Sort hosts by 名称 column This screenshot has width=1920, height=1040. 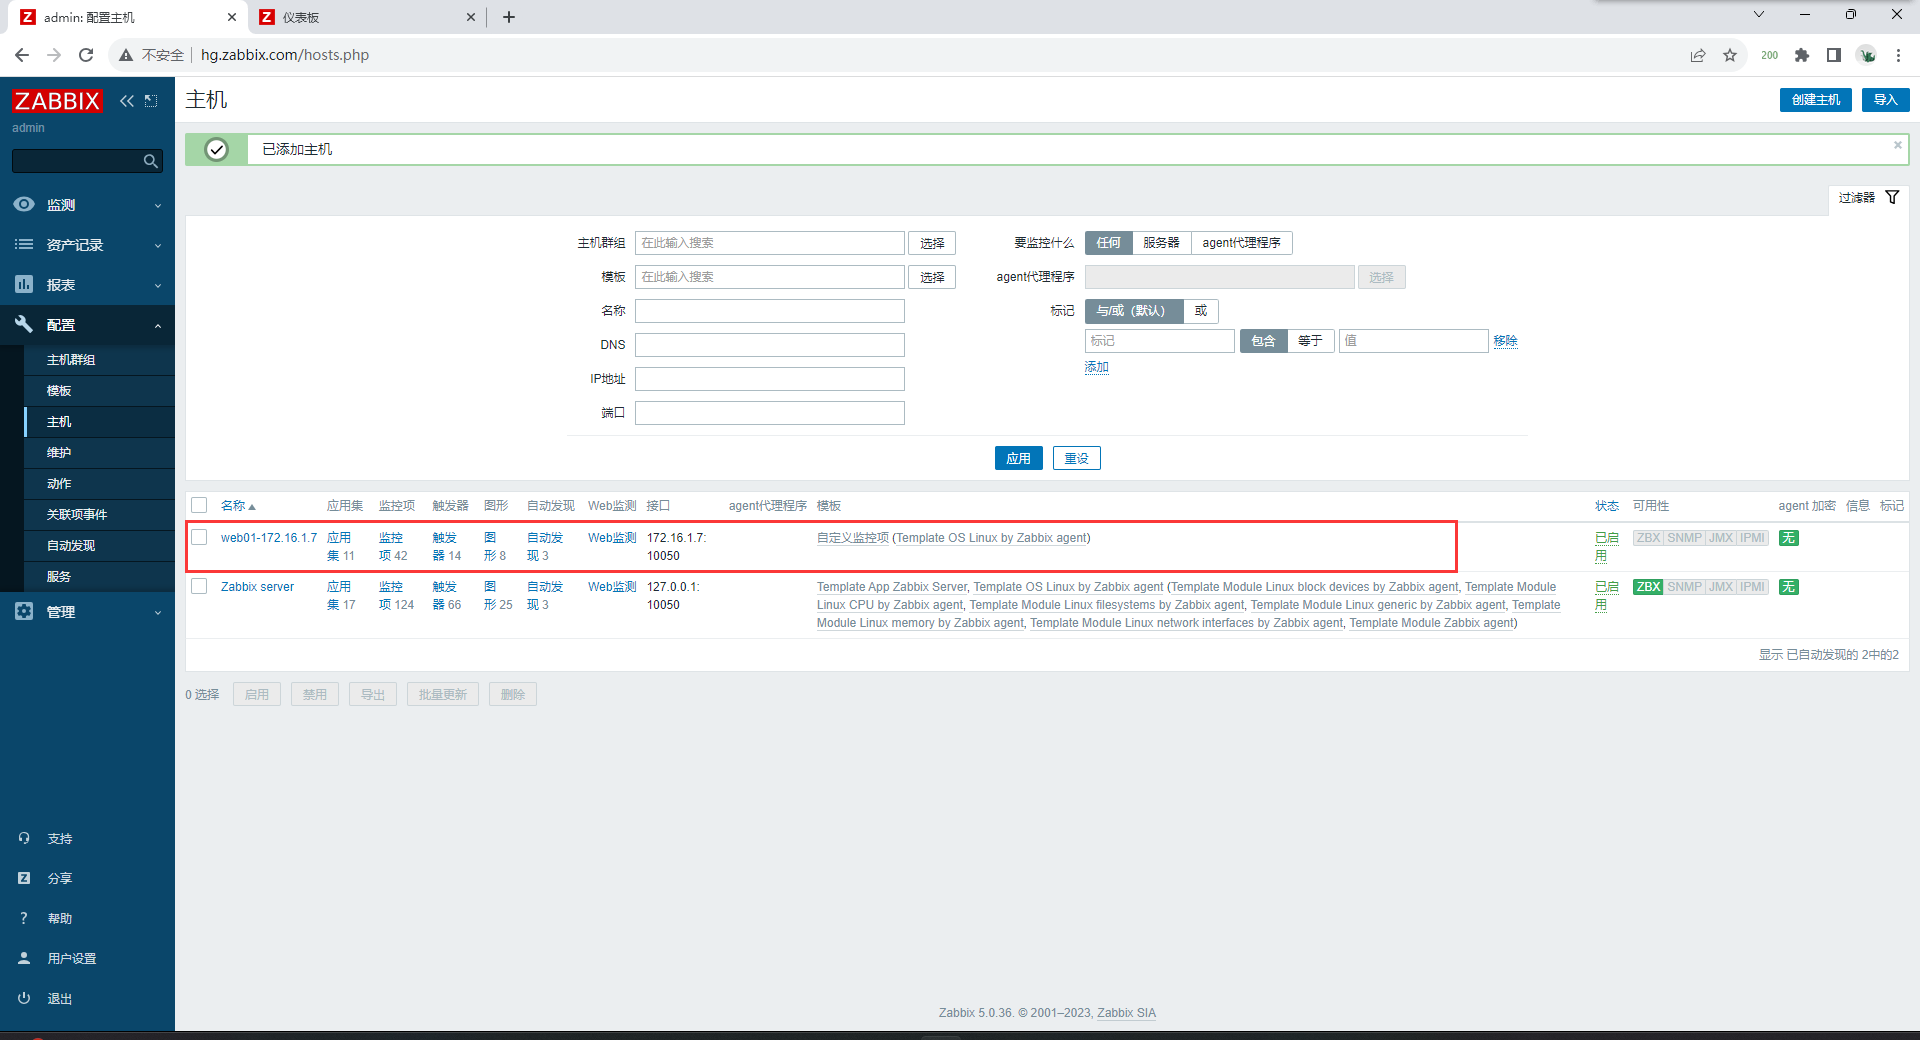point(238,506)
